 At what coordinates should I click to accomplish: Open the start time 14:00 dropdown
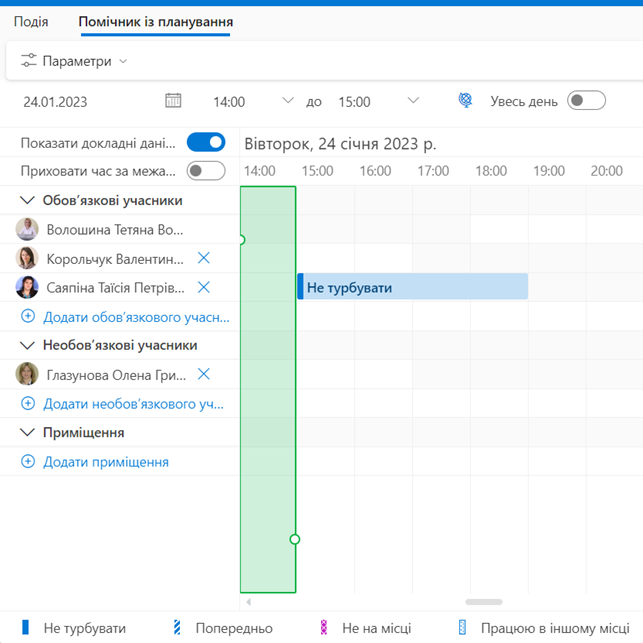288,101
